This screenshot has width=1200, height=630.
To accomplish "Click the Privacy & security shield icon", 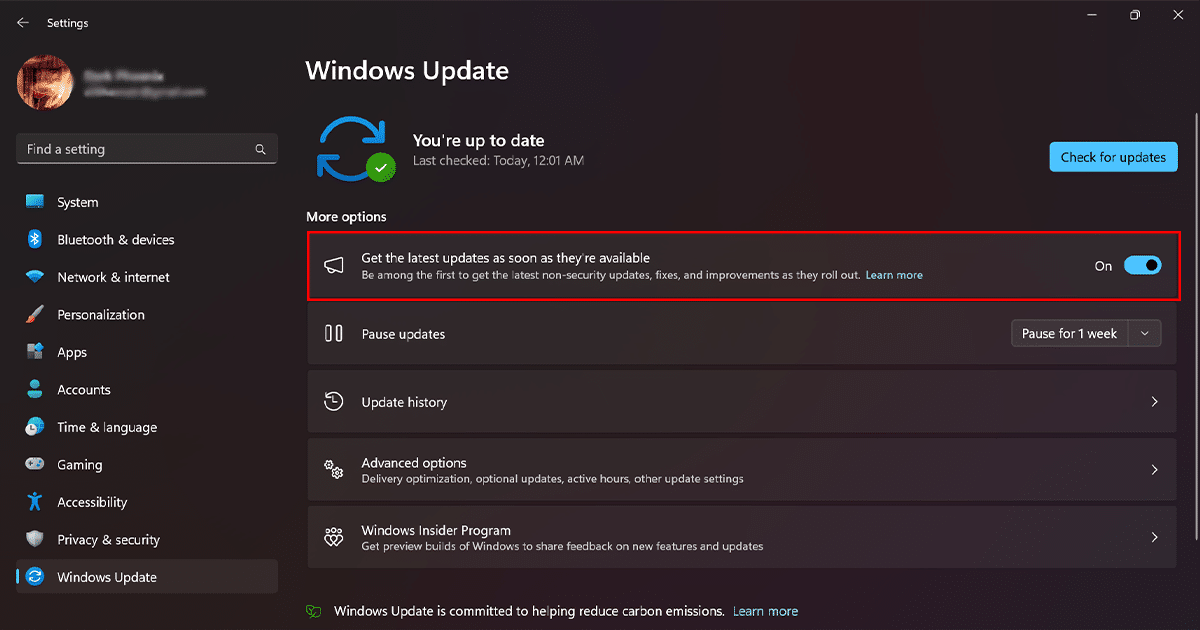I will tap(35, 540).
